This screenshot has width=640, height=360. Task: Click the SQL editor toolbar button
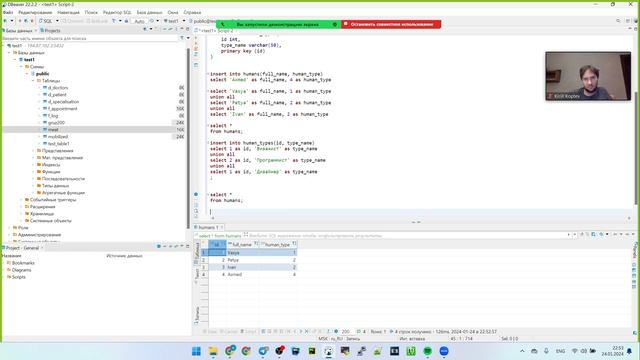click(46, 21)
